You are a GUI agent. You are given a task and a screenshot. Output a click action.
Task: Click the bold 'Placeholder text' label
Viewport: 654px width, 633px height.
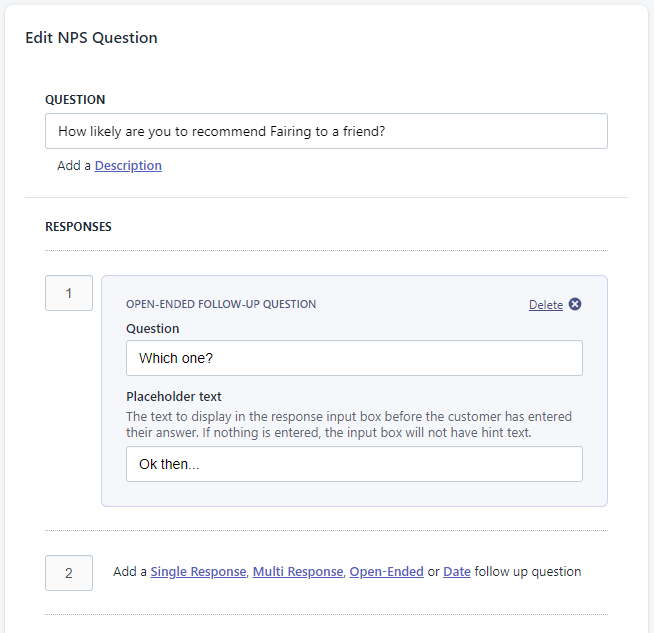coord(174,397)
